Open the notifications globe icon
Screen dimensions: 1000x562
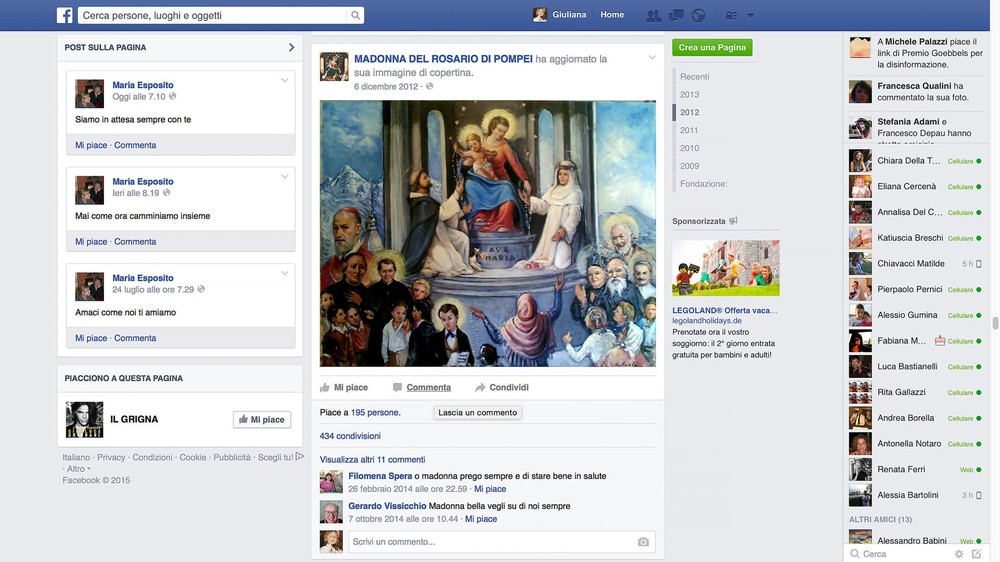[698, 15]
